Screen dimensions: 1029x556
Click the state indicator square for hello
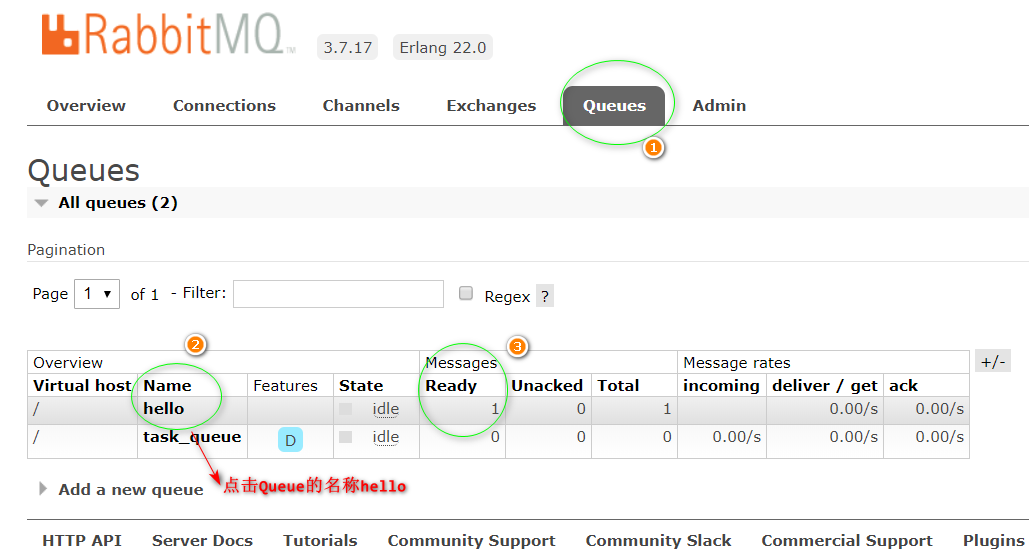345,409
